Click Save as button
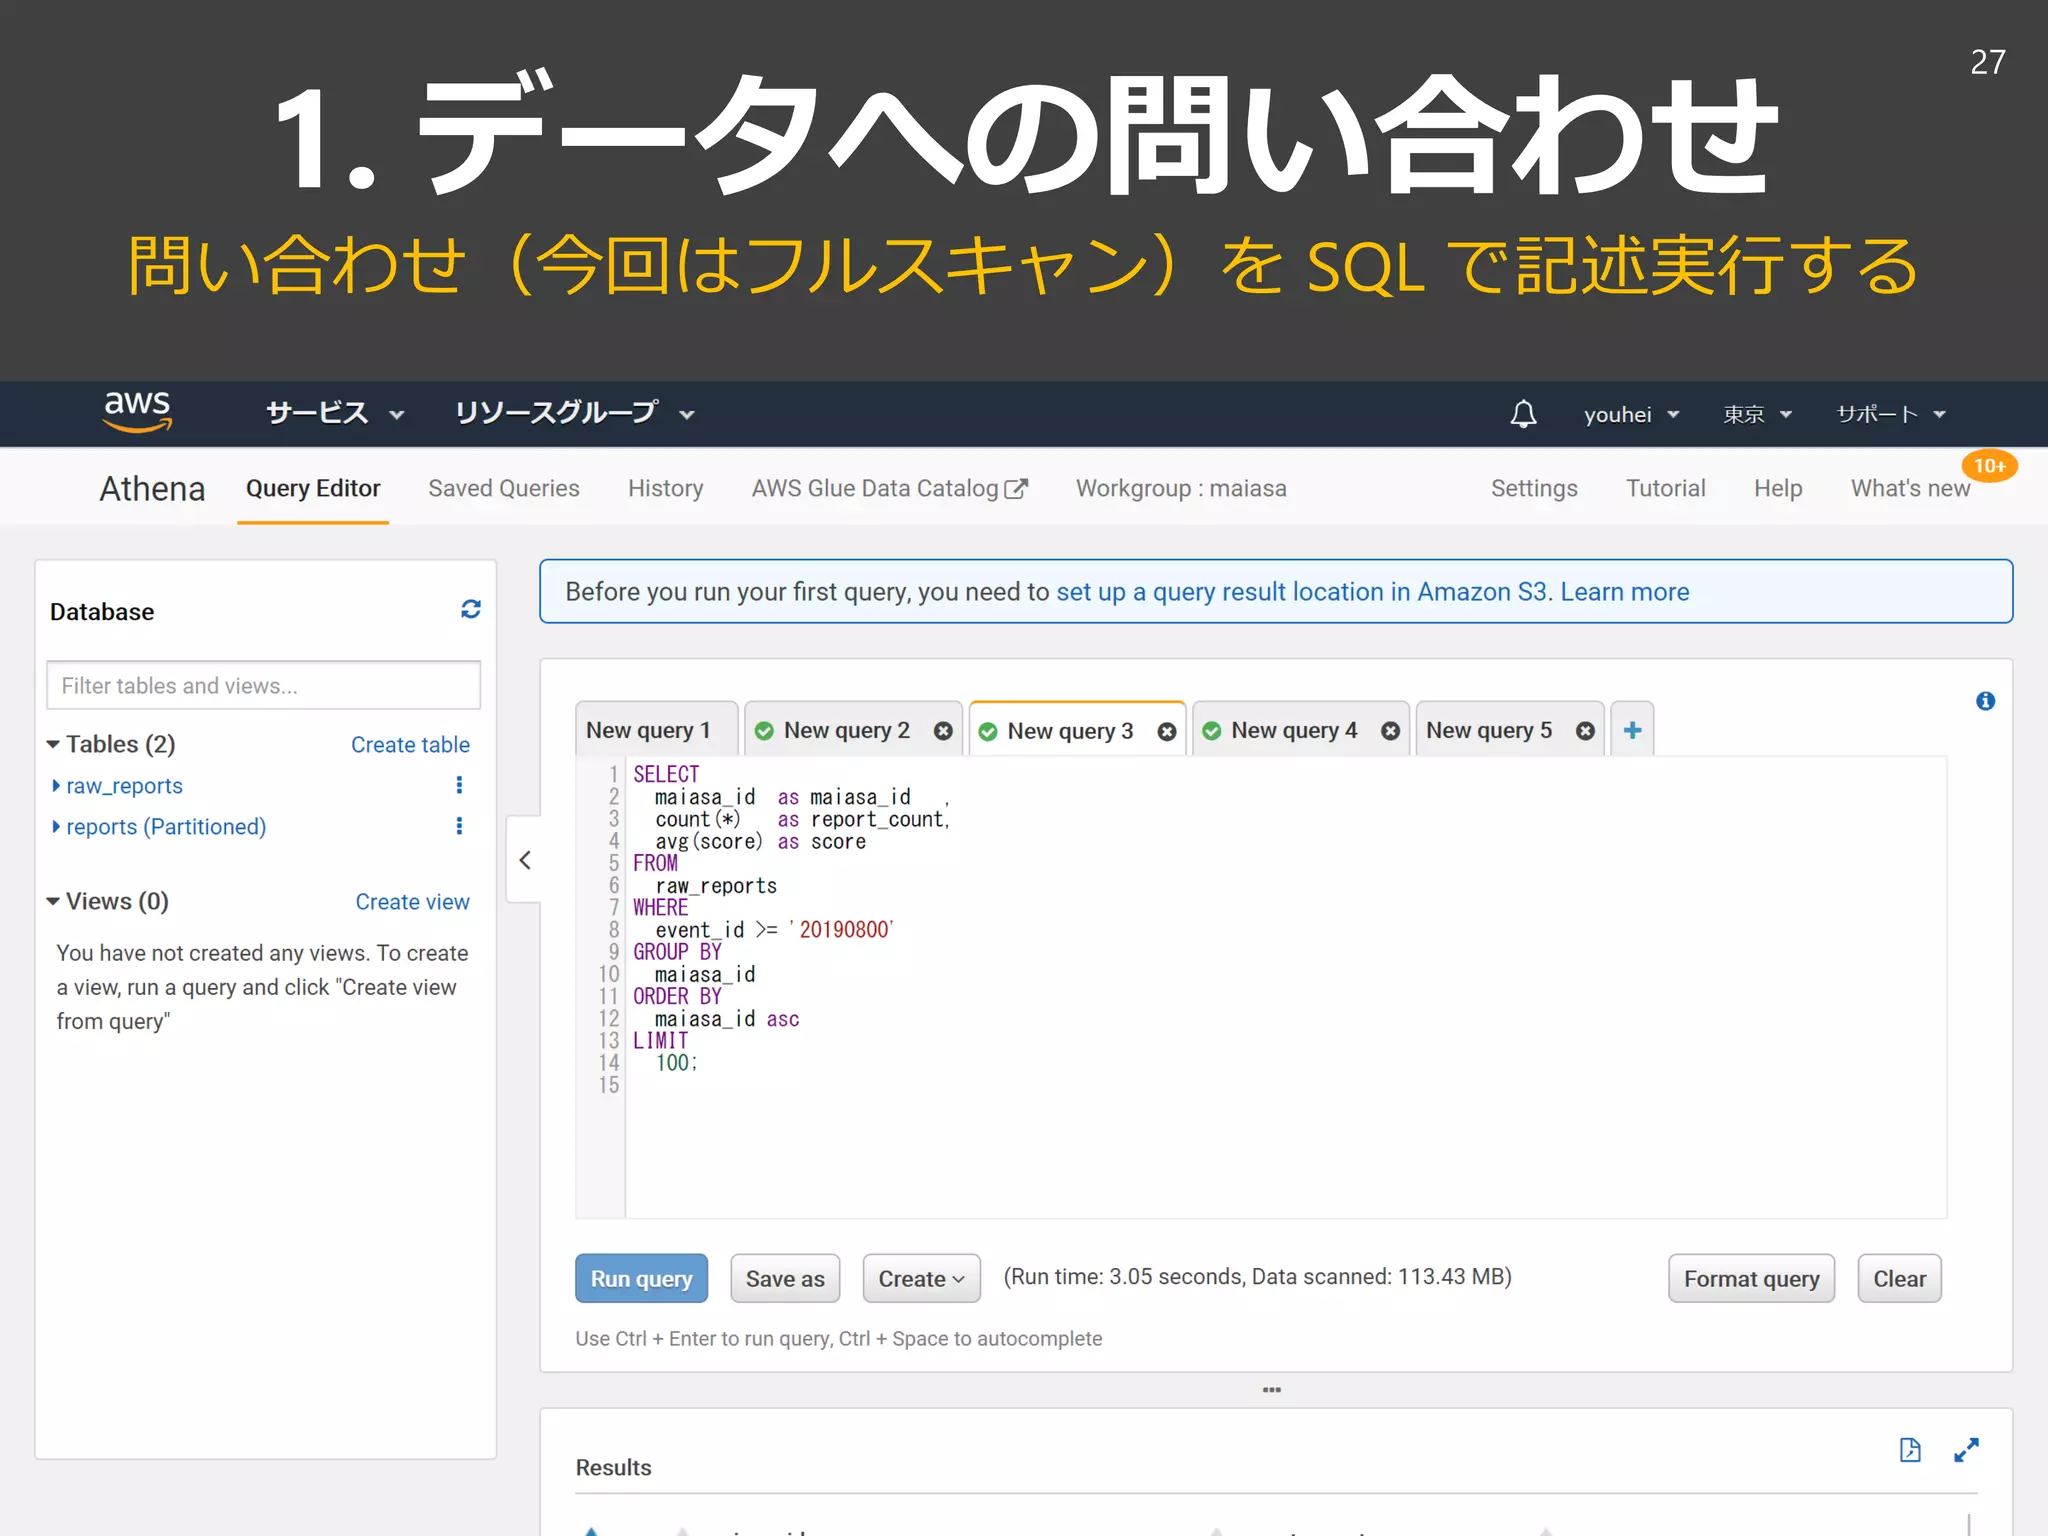This screenshot has width=2048, height=1536. point(785,1279)
